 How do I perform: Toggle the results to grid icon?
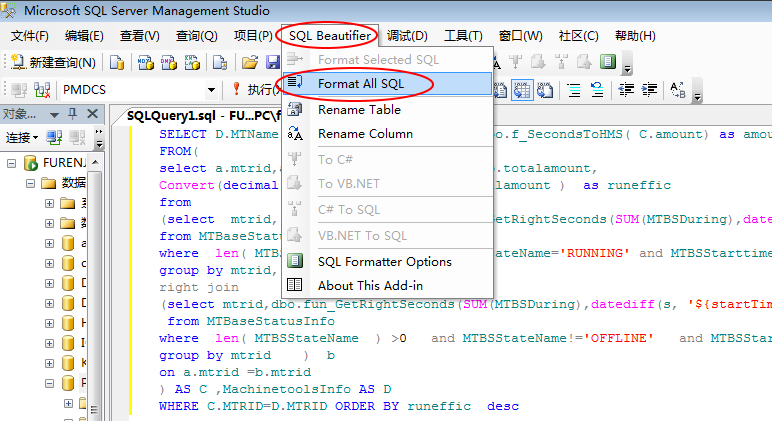tap(522, 90)
